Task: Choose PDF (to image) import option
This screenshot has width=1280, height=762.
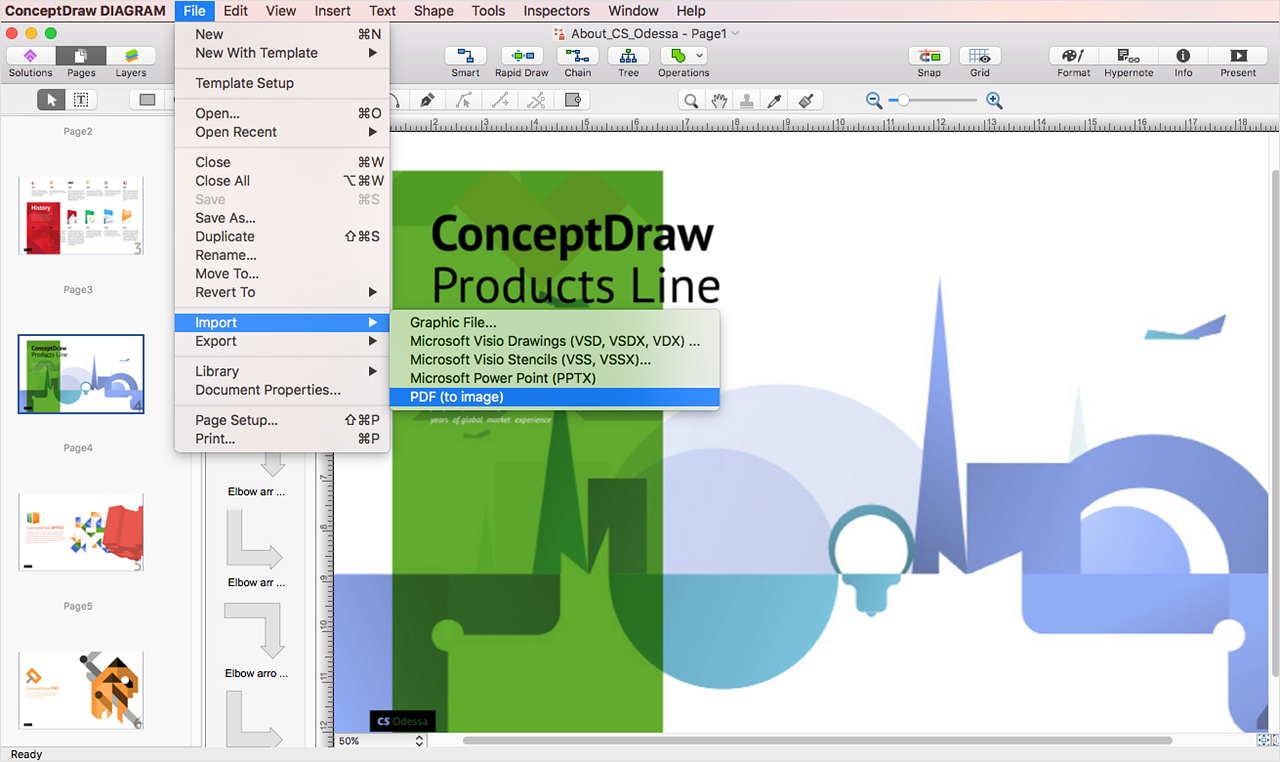Action: [555, 397]
